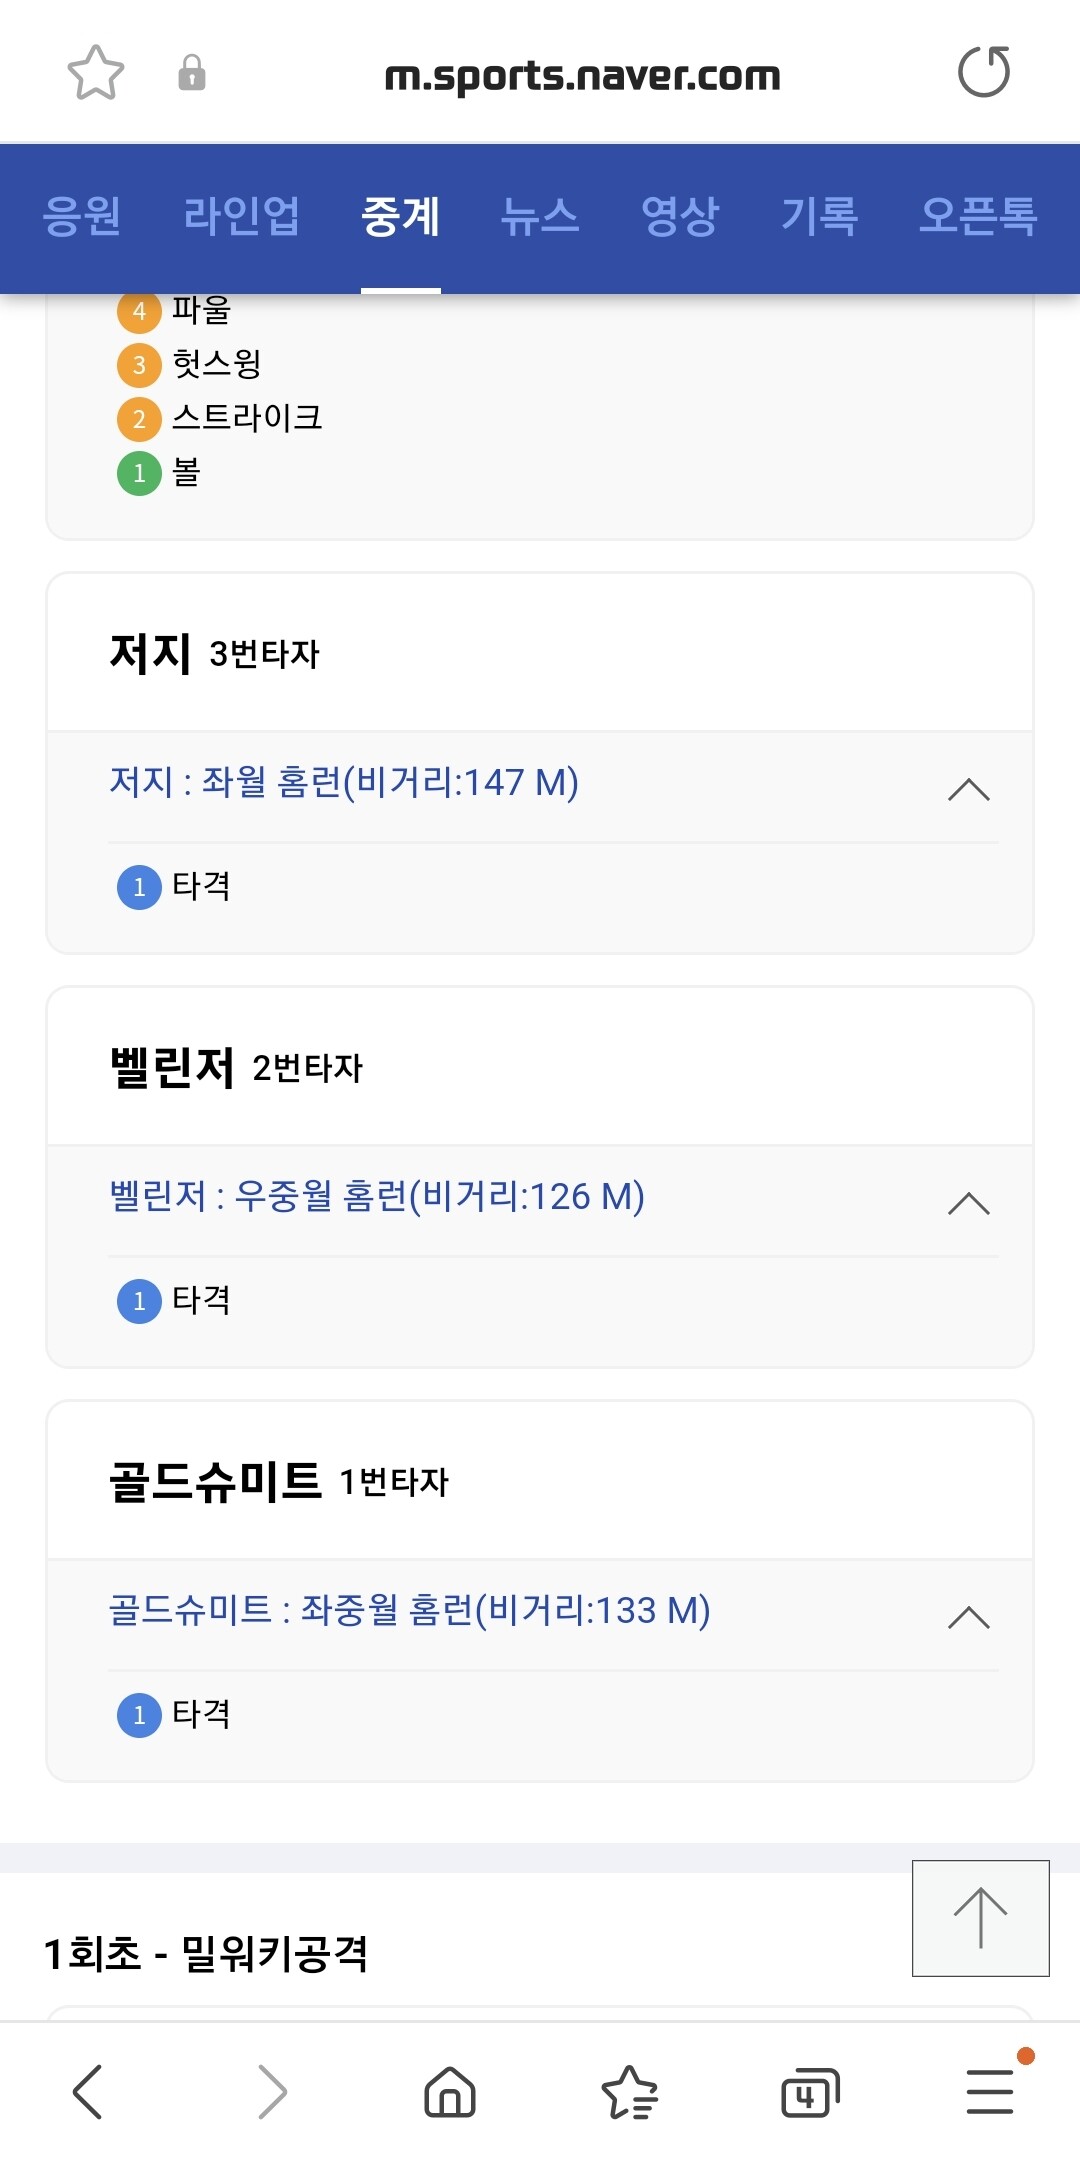The height and width of the screenshot is (2164, 1080).
Task: Open the 기록 tab
Action: click(x=820, y=216)
